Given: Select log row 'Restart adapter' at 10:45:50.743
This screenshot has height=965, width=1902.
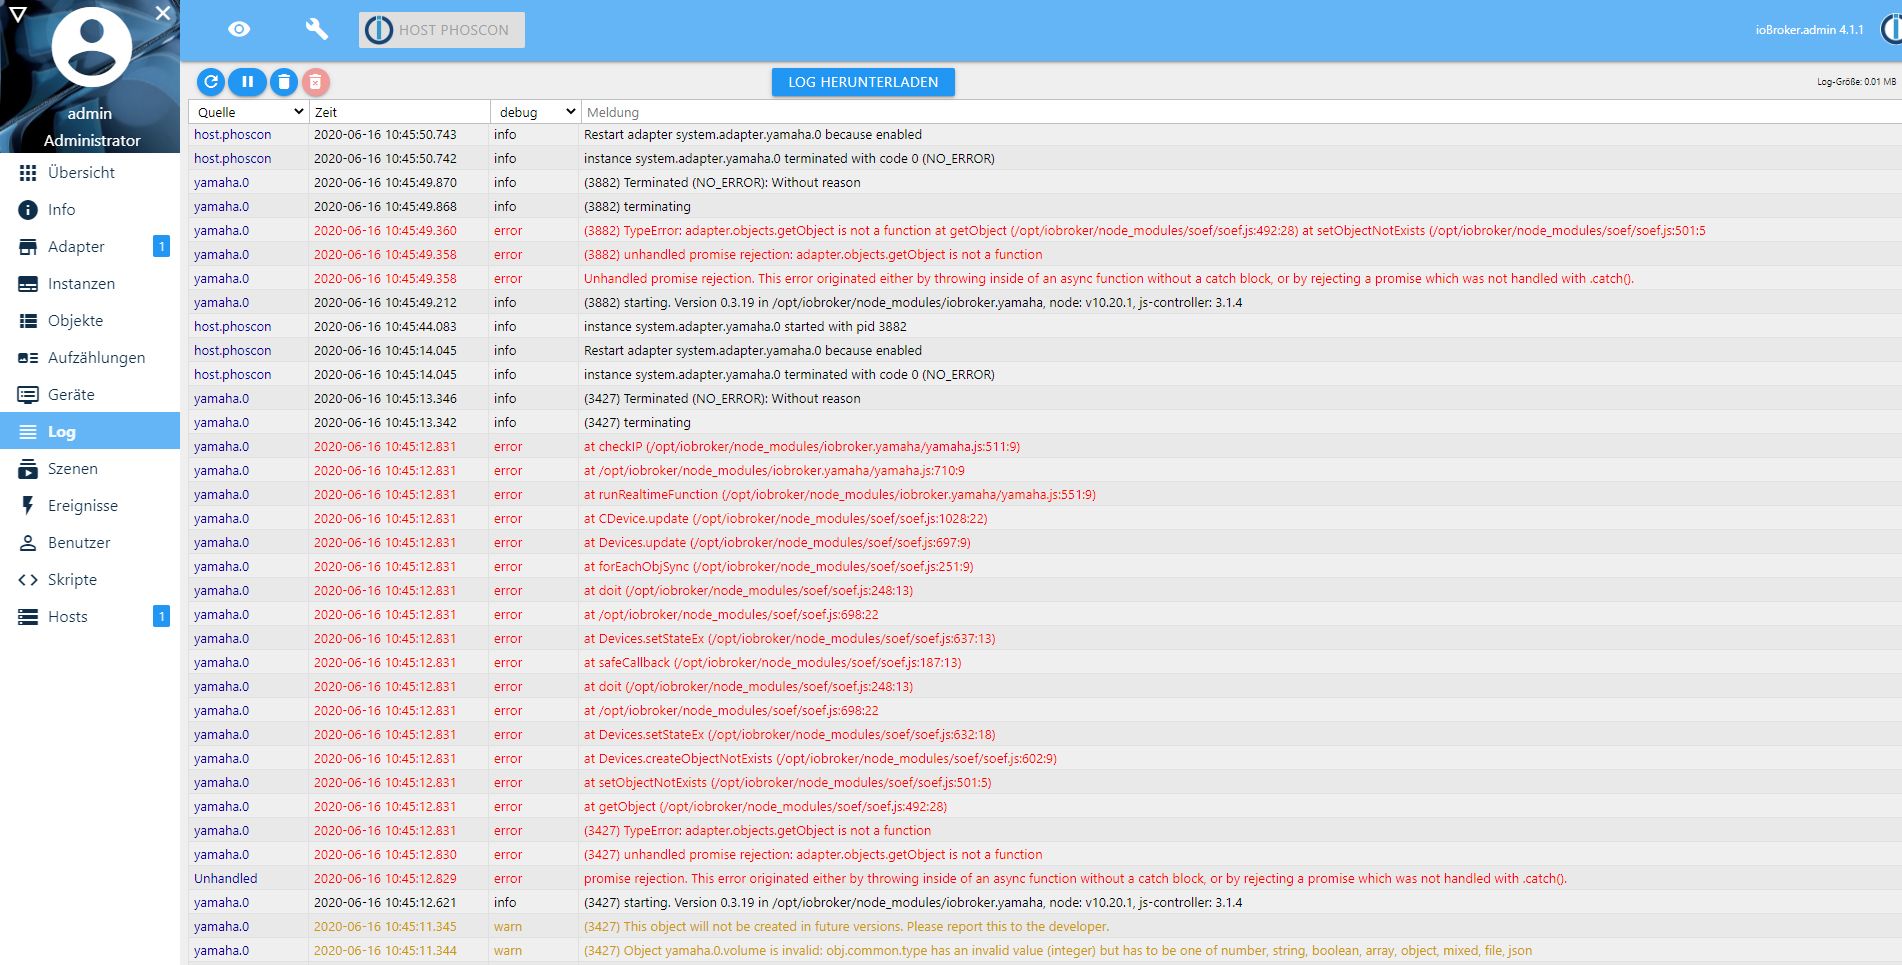Looking at the screenshot, I should 1045,134.
